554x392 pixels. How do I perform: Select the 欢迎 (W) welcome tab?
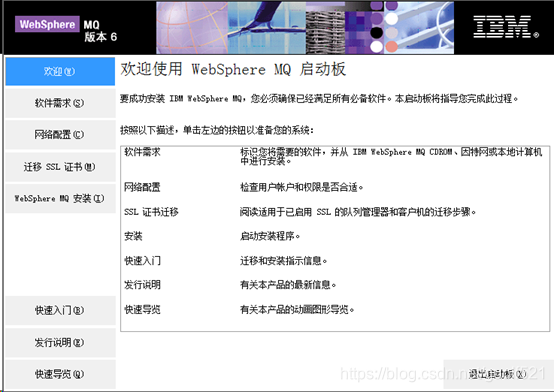click(60, 71)
